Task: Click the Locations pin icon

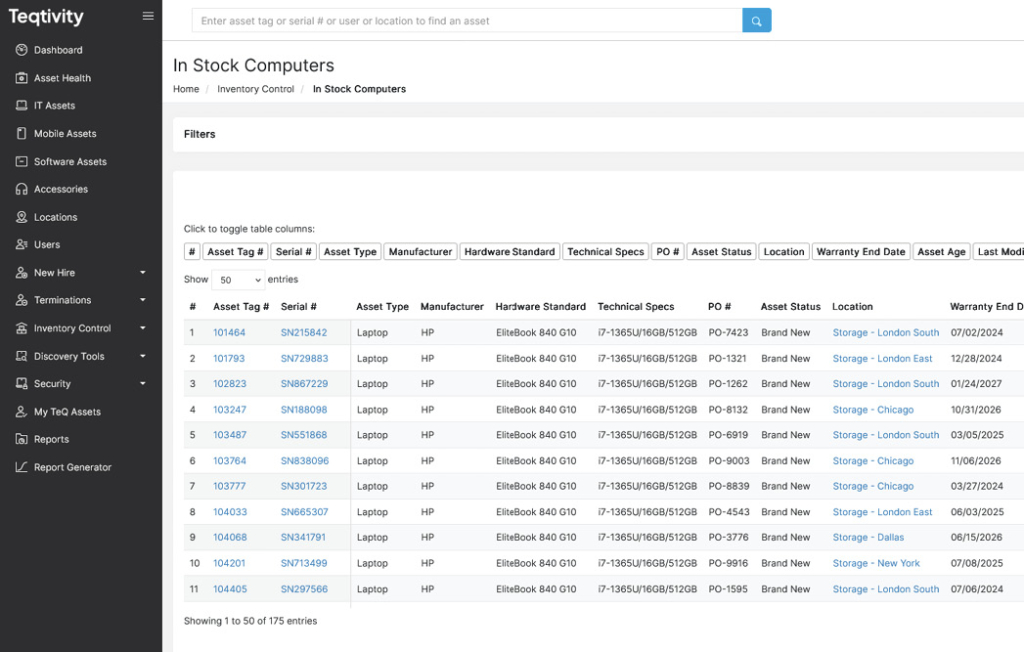Action: [22, 217]
